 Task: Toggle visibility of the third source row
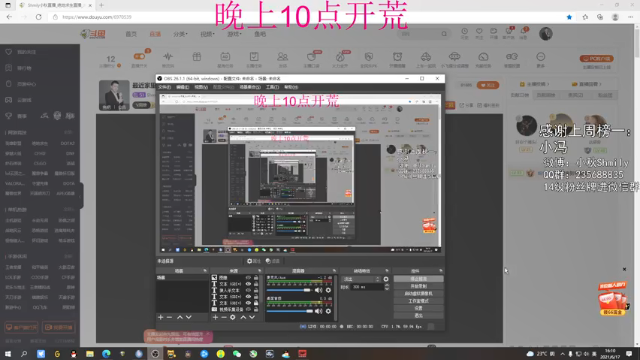[x=248, y=290]
